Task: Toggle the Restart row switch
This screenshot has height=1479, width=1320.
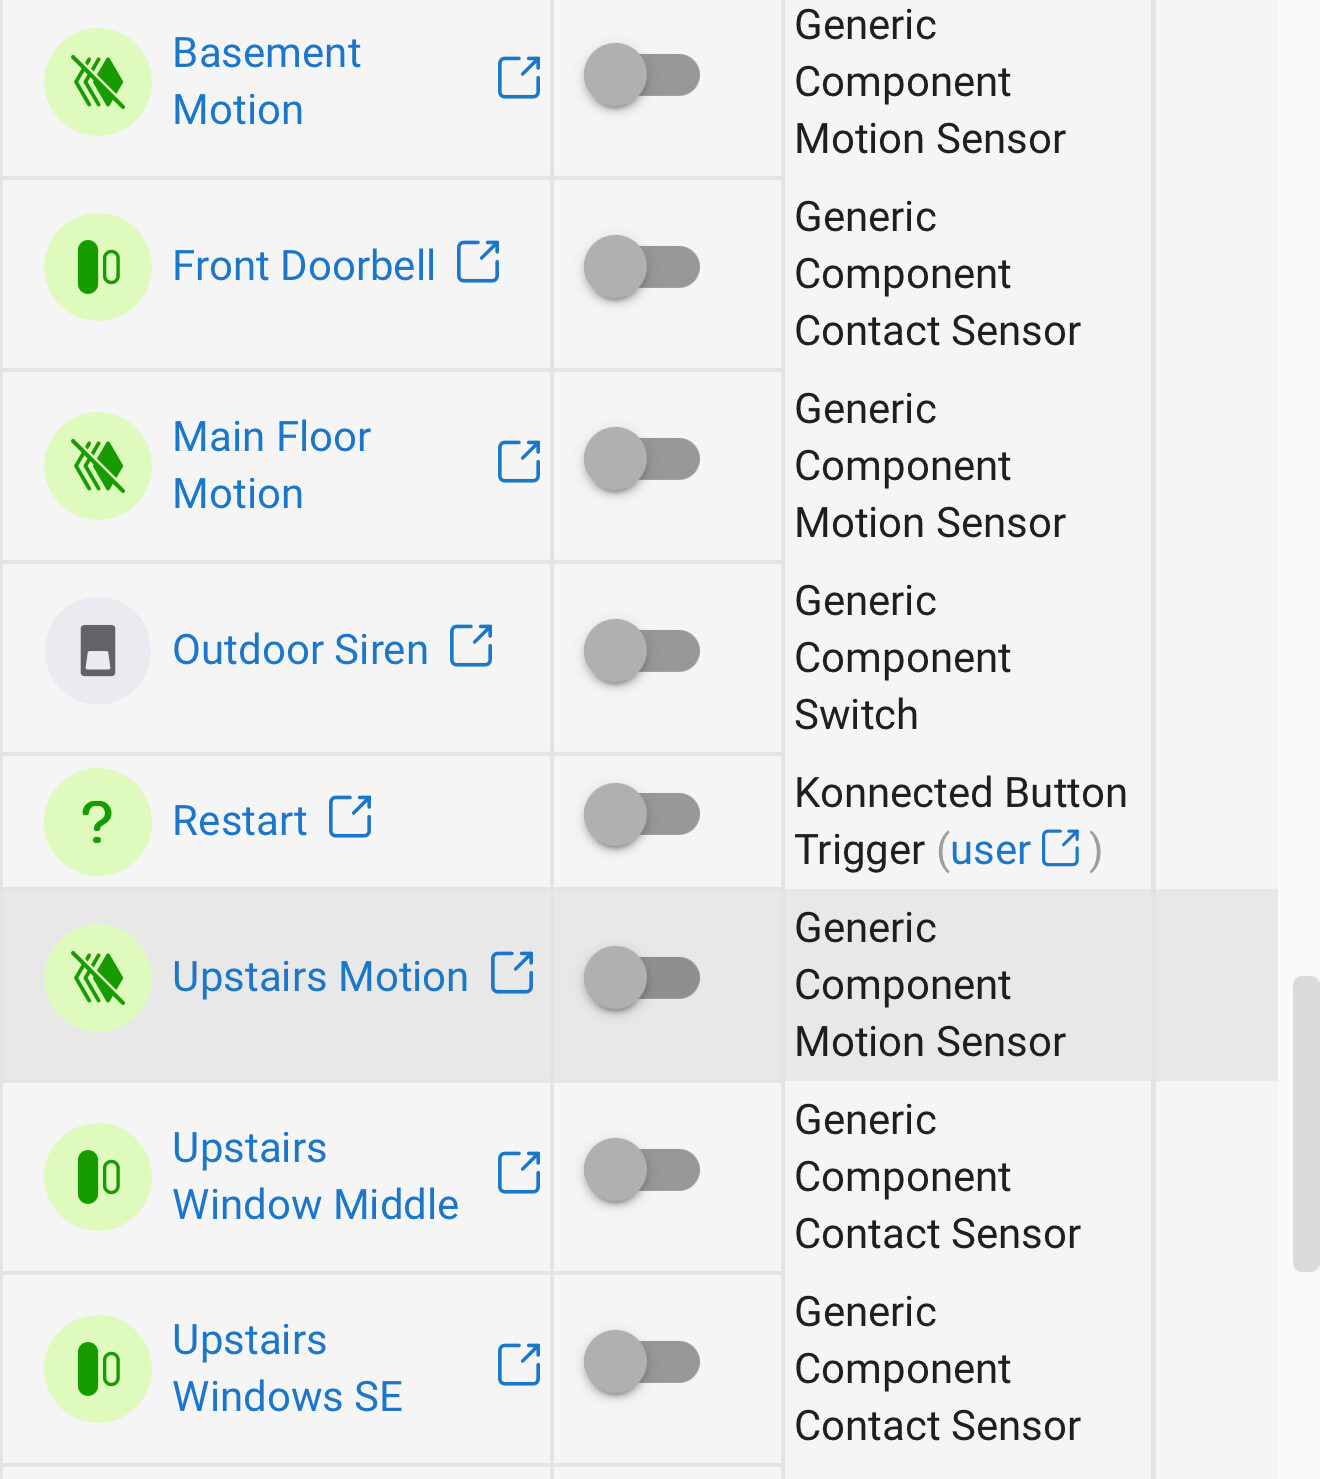Action: click(642, 814)
